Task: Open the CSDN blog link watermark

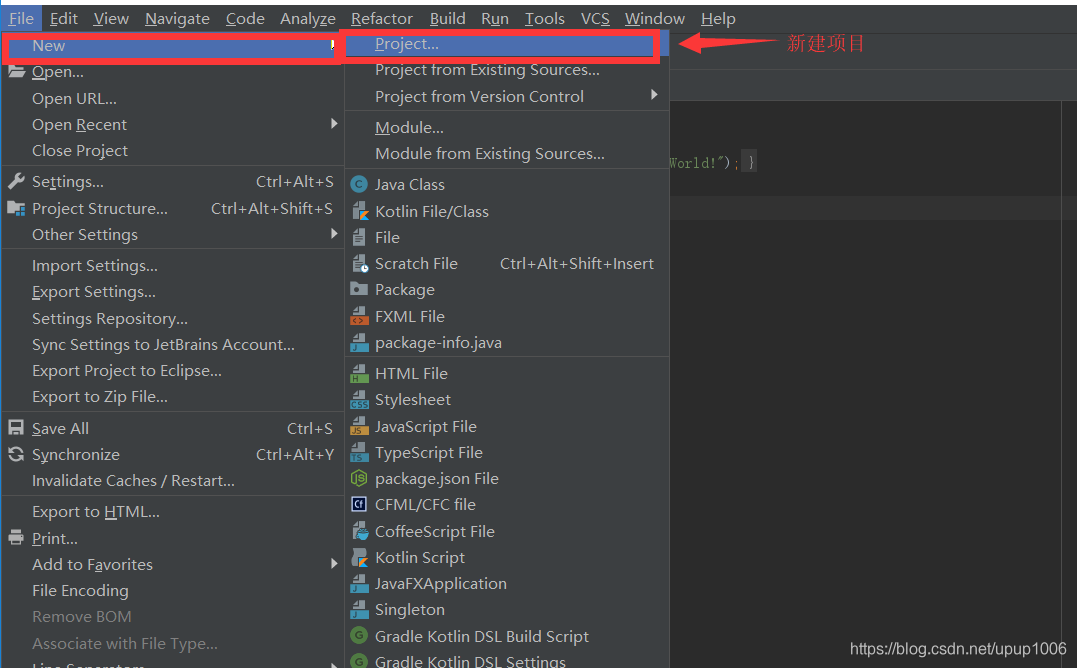Action: 957,648
